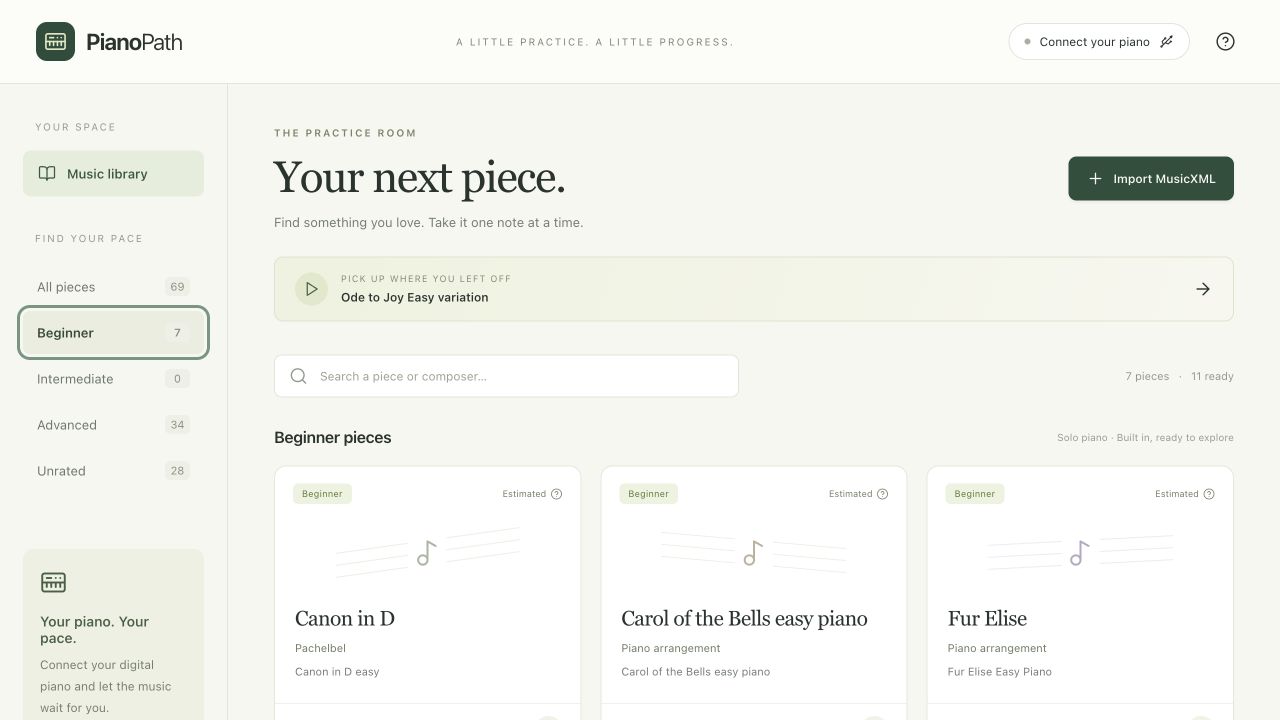Open the help question mark icon

tap(1225, 42)
